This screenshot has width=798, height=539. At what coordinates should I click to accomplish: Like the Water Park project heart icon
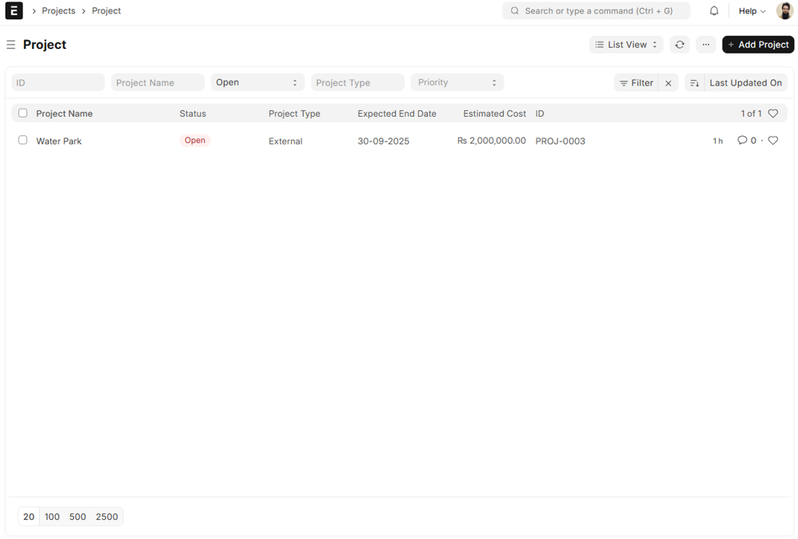(x=773, y=141)
